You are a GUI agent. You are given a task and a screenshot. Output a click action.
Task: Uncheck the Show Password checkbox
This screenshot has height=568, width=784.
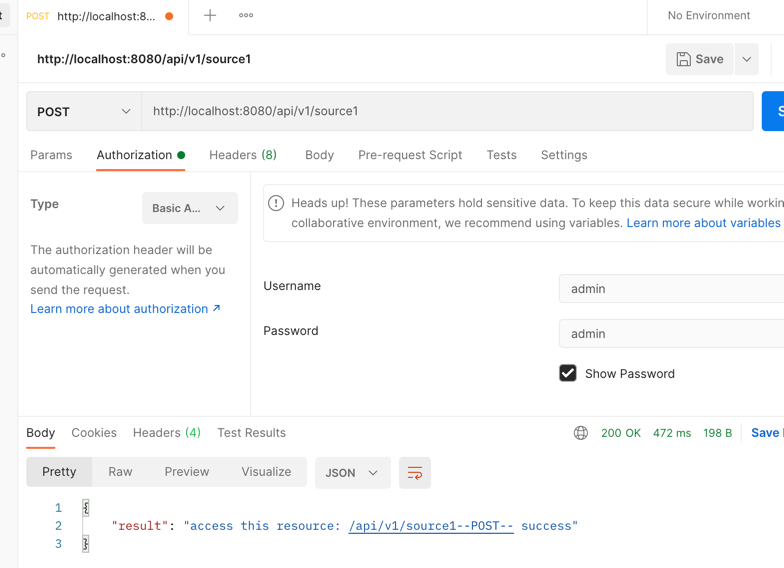(568, 373)
